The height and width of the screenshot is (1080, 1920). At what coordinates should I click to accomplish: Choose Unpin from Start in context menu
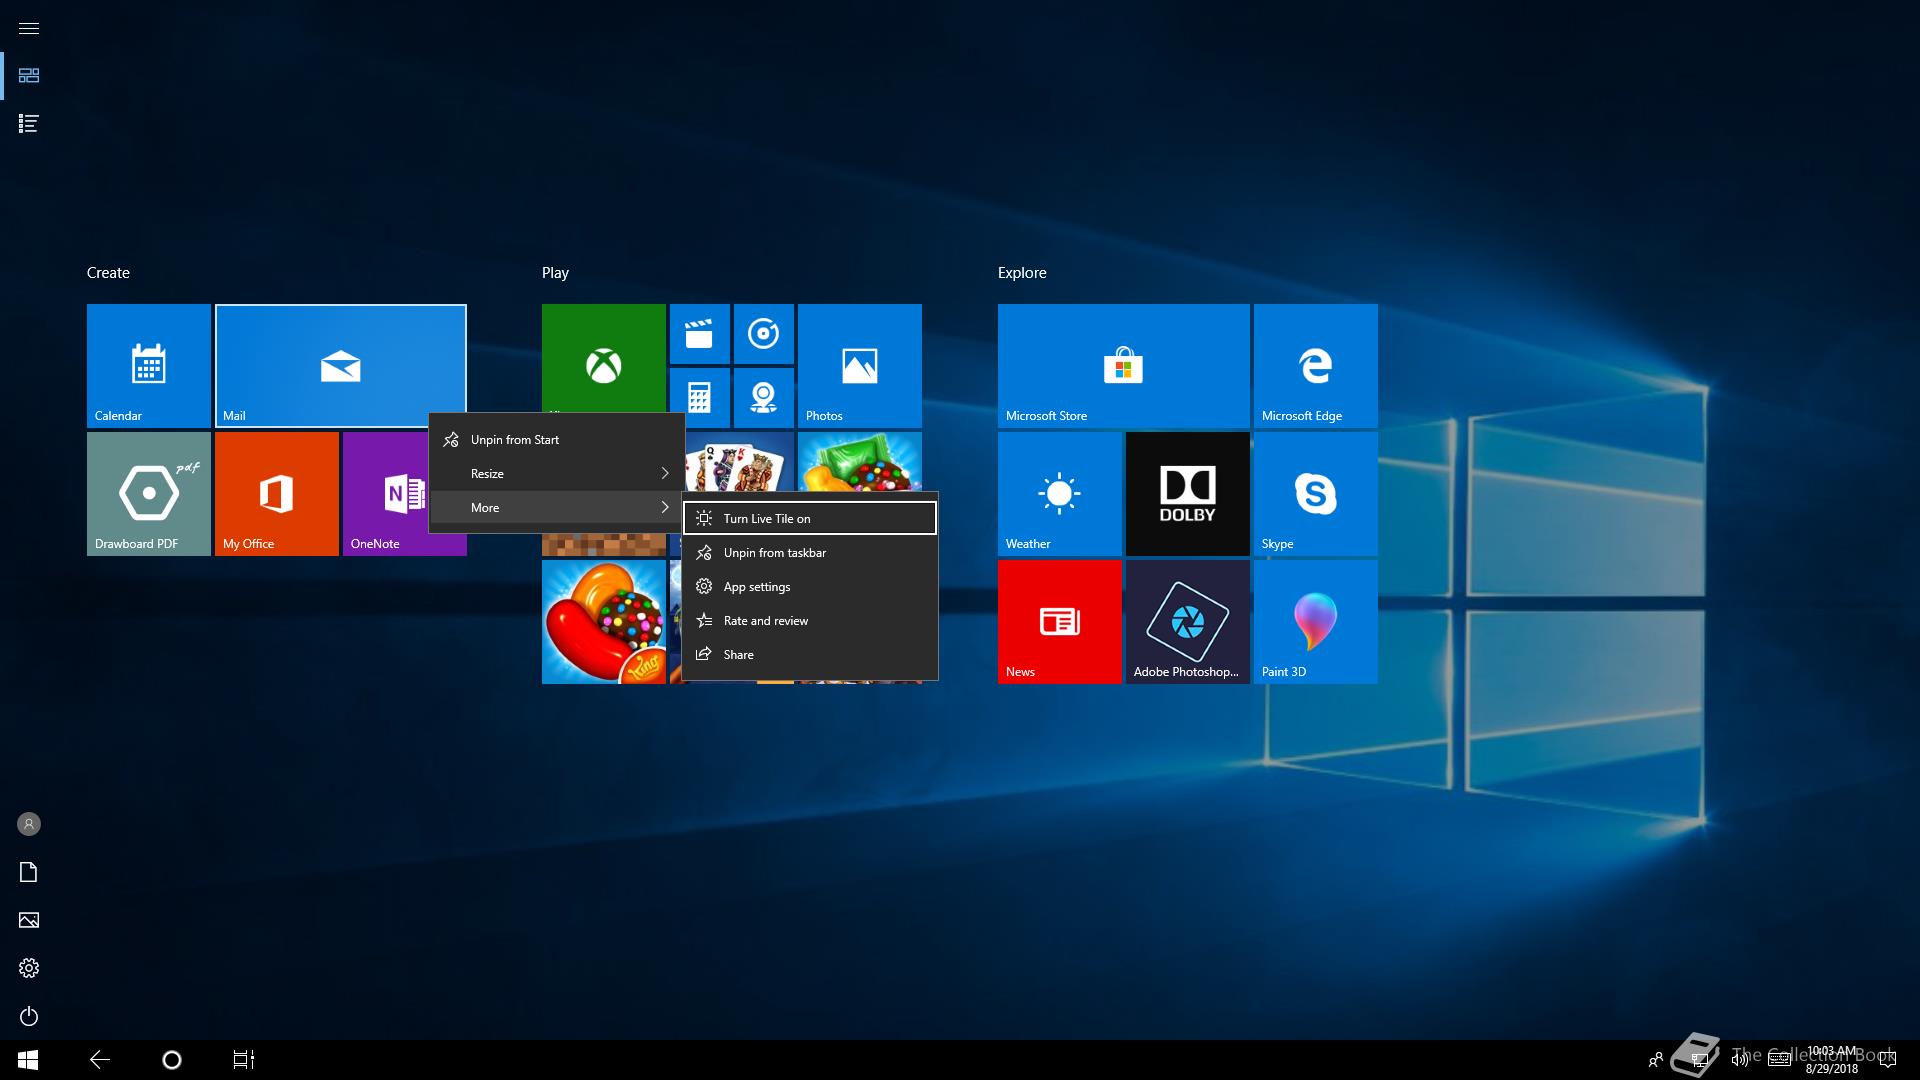pyautogui.click(x=557, y=440)
